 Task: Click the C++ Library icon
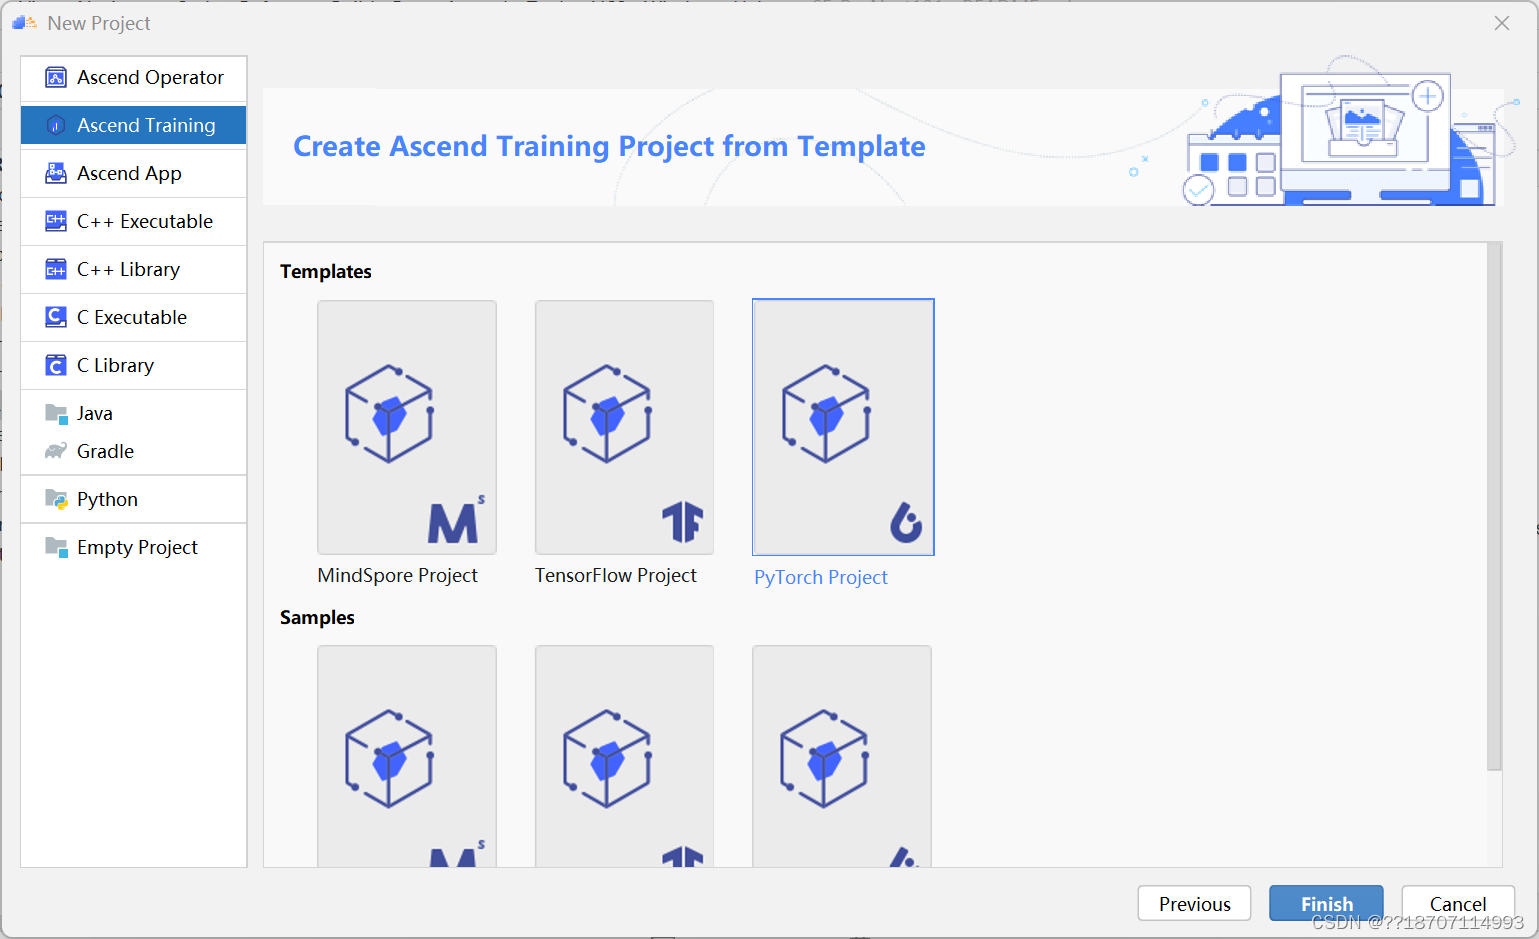click(x=56, y=269)
